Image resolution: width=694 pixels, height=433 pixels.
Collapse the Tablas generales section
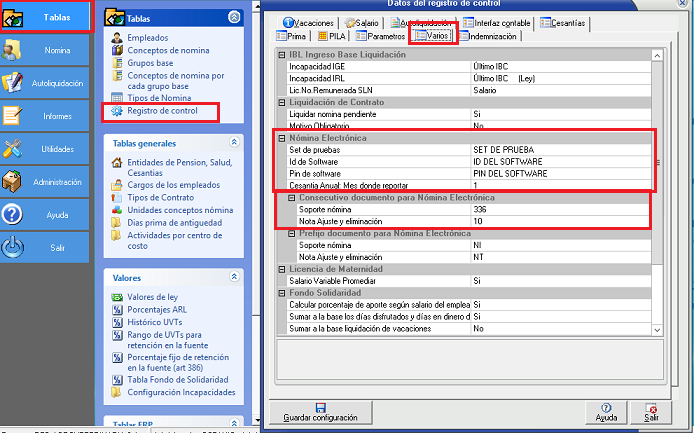tap(234, 143)
